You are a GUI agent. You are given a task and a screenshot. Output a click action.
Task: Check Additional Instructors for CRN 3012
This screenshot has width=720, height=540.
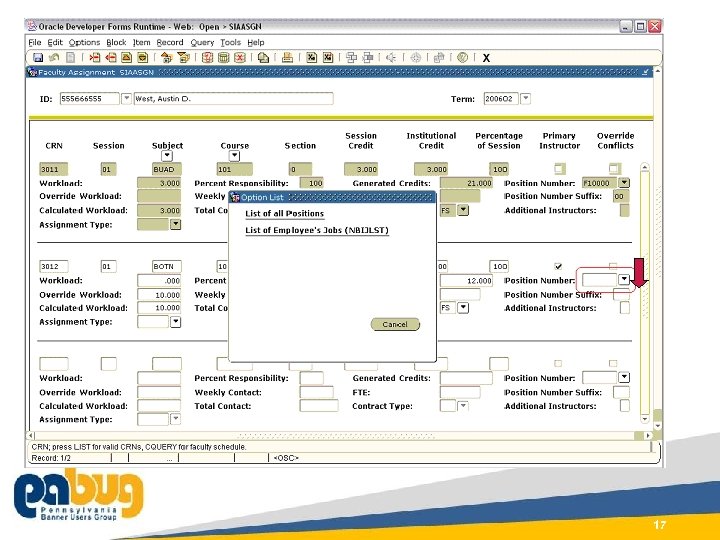coord(624,308)
